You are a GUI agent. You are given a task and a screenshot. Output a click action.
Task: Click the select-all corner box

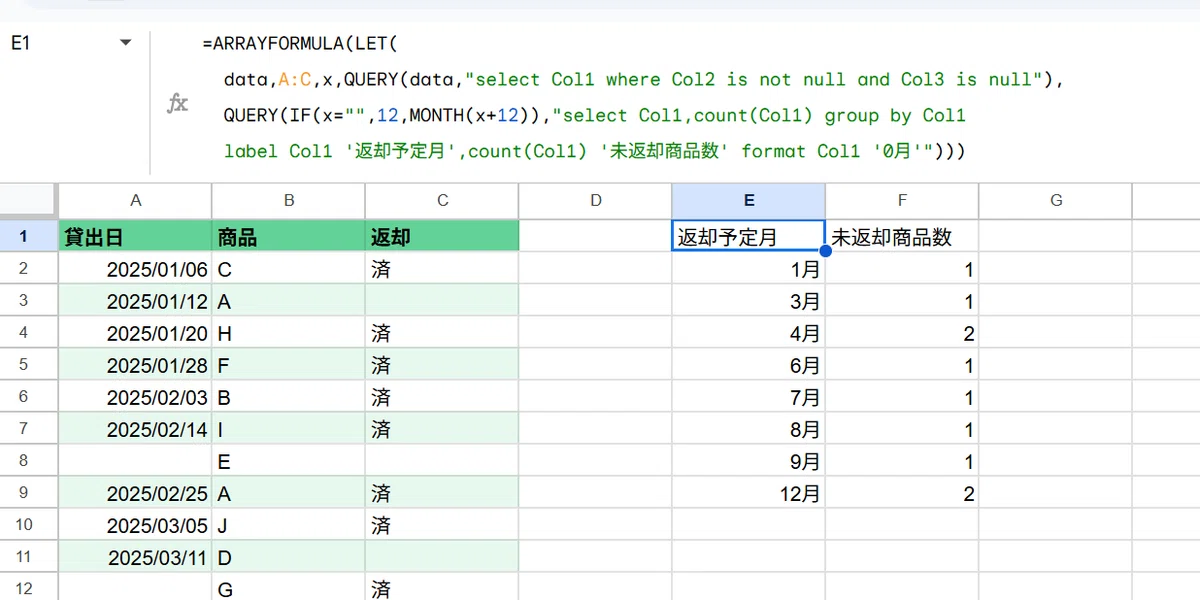[x=26, y=200]
